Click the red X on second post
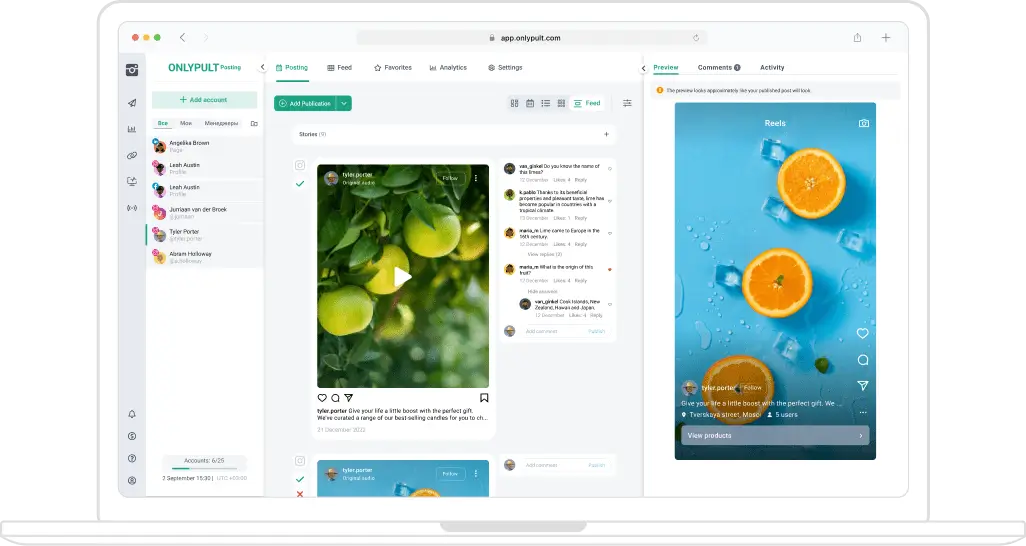The width and height of the screenshot is (1026, 546). tap(299, 494)
